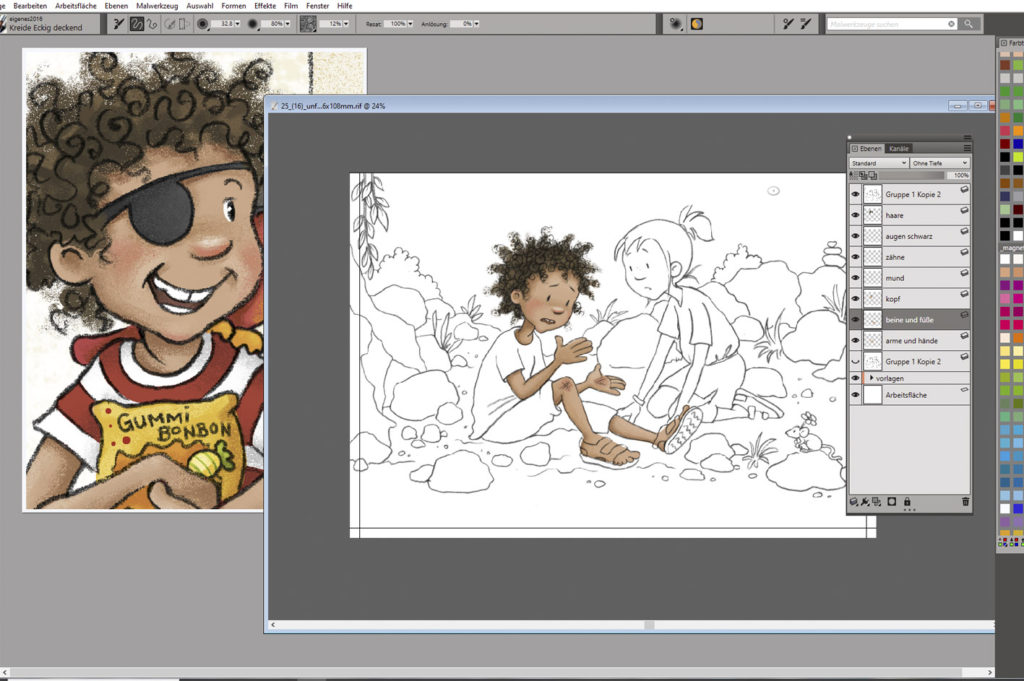Open the Standard composite method dropdown
The height and width of the screenshot is (681, 1024).
click(878, 162)
